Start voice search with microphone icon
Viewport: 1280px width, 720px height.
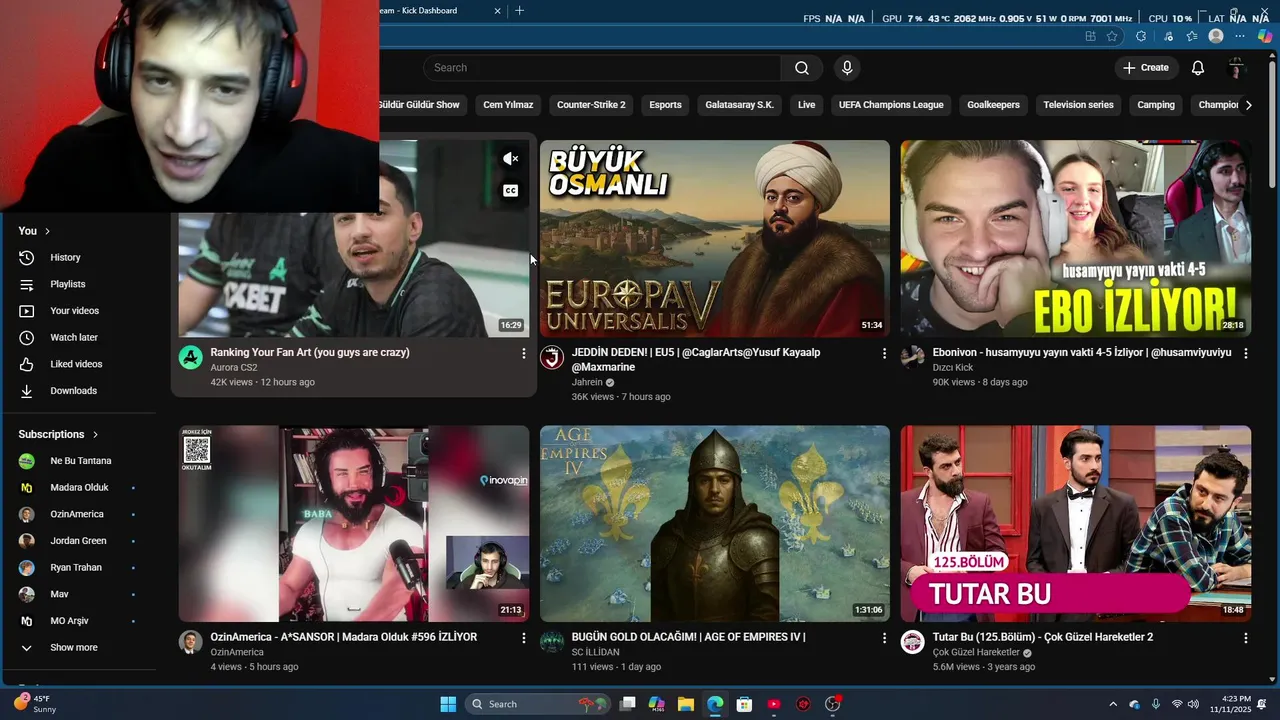(847, 68)
